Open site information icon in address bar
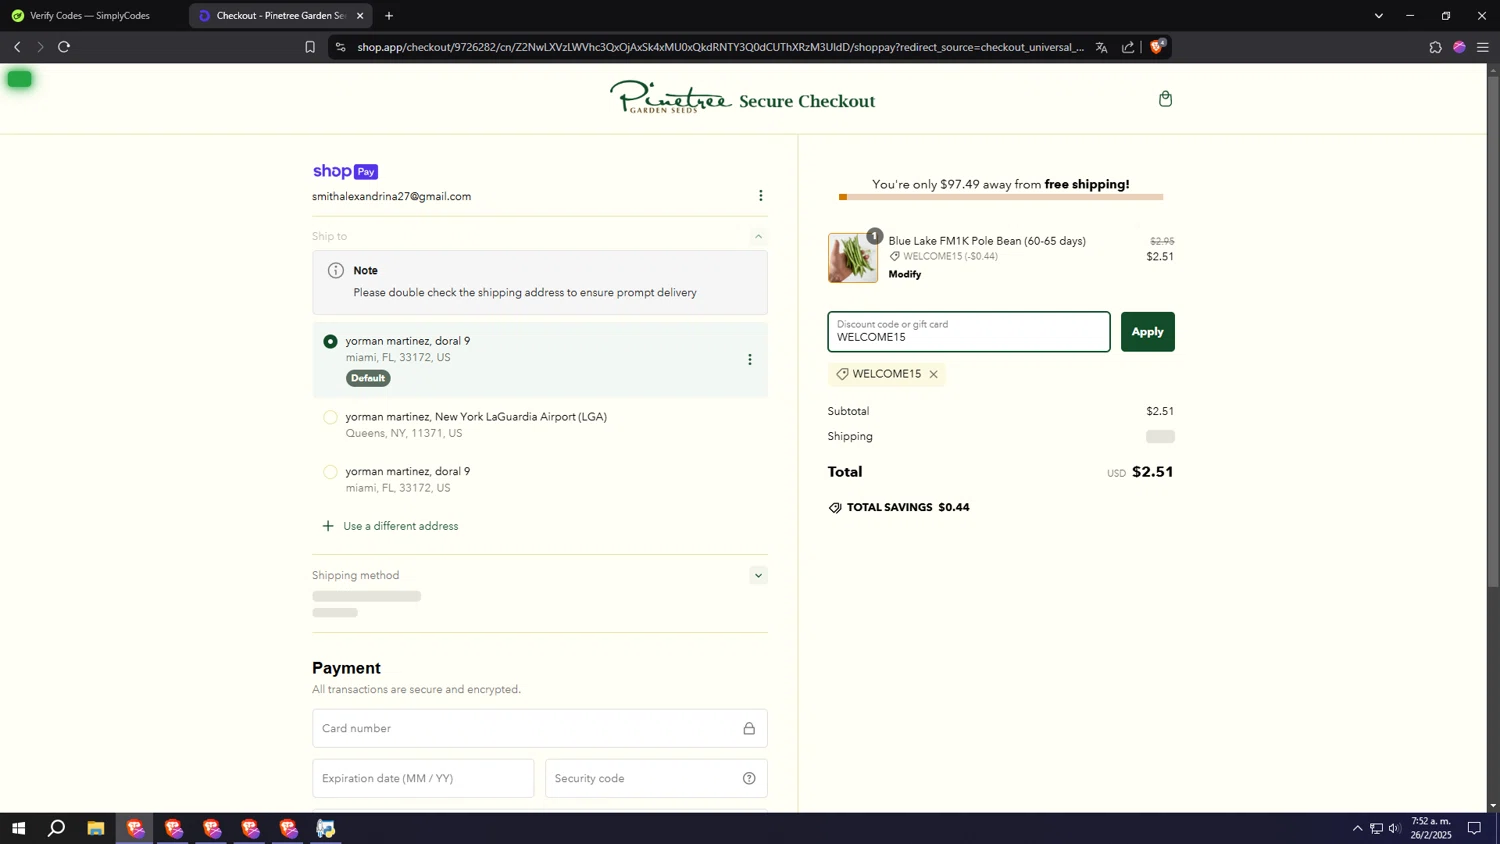Image resolution: width=1500 pixels, height=844 pixels. [x=341, y=47]
